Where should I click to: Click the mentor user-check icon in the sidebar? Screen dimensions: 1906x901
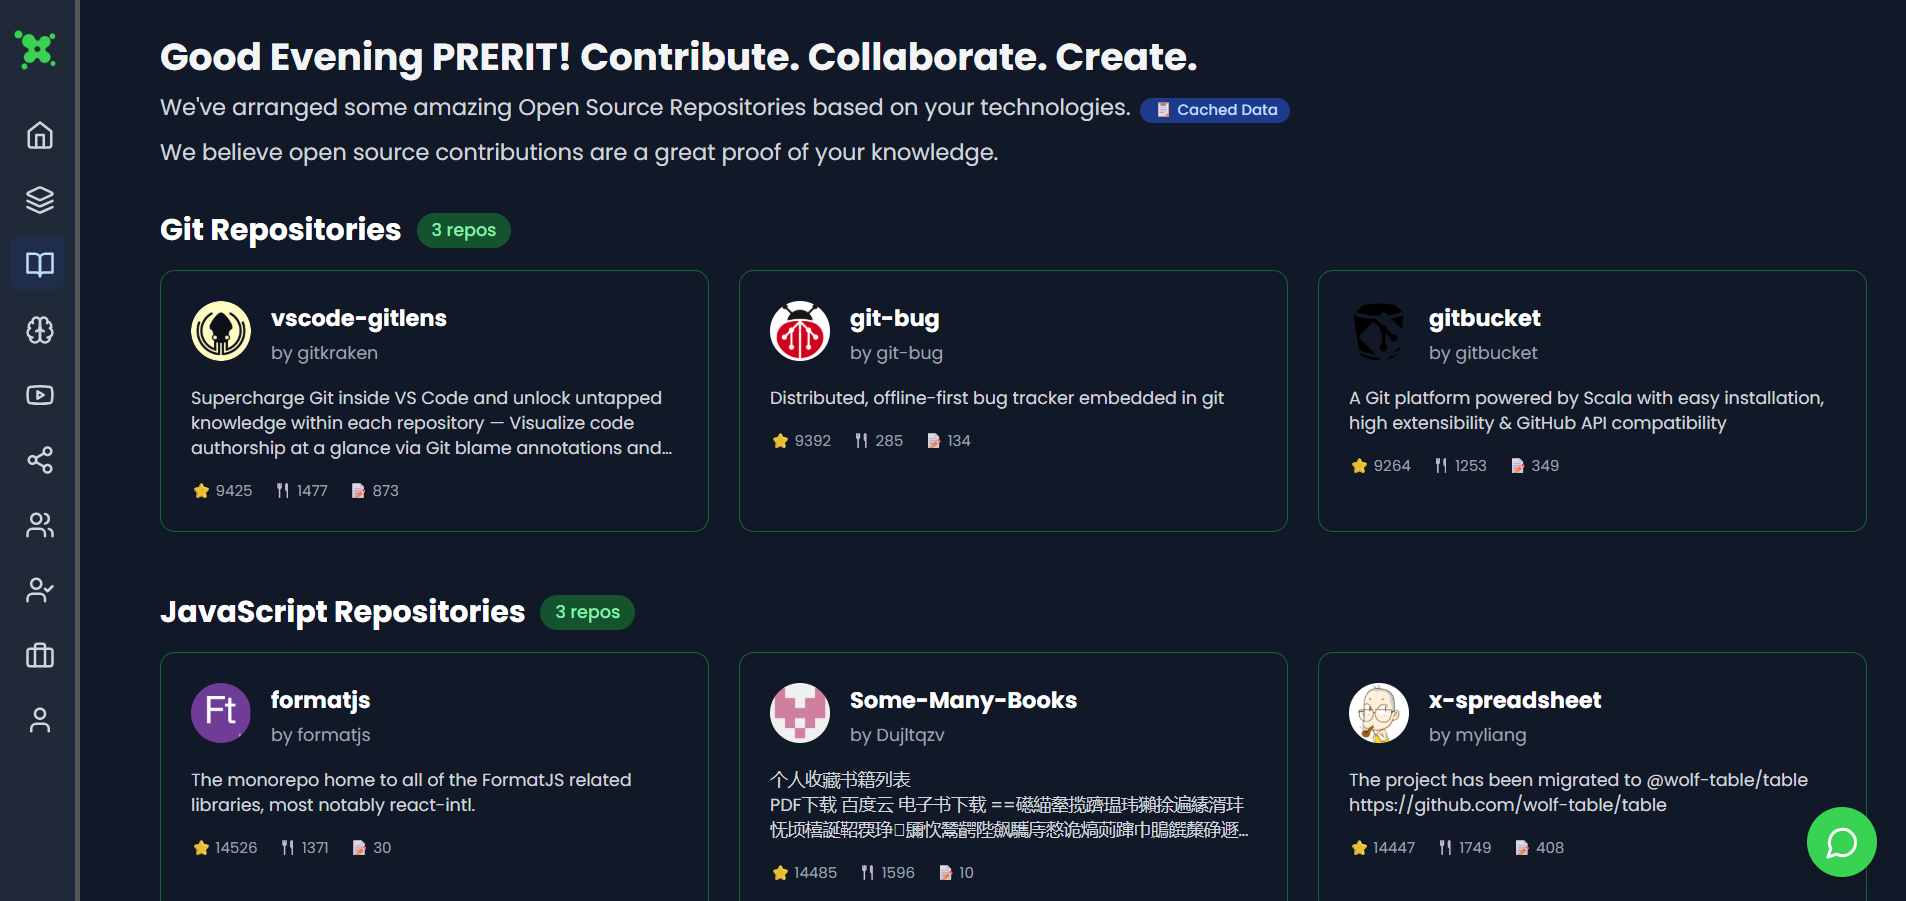pos(38,590)
